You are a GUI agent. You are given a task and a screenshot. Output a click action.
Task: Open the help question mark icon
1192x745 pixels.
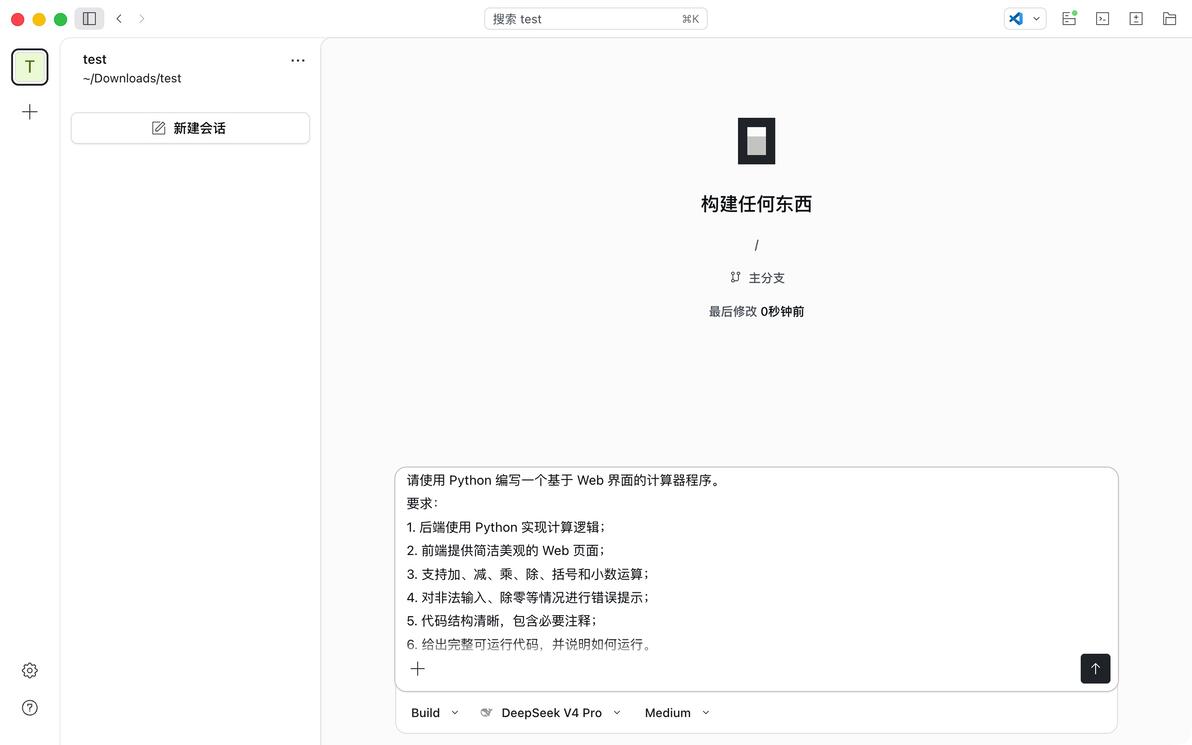tap(30, 708)
